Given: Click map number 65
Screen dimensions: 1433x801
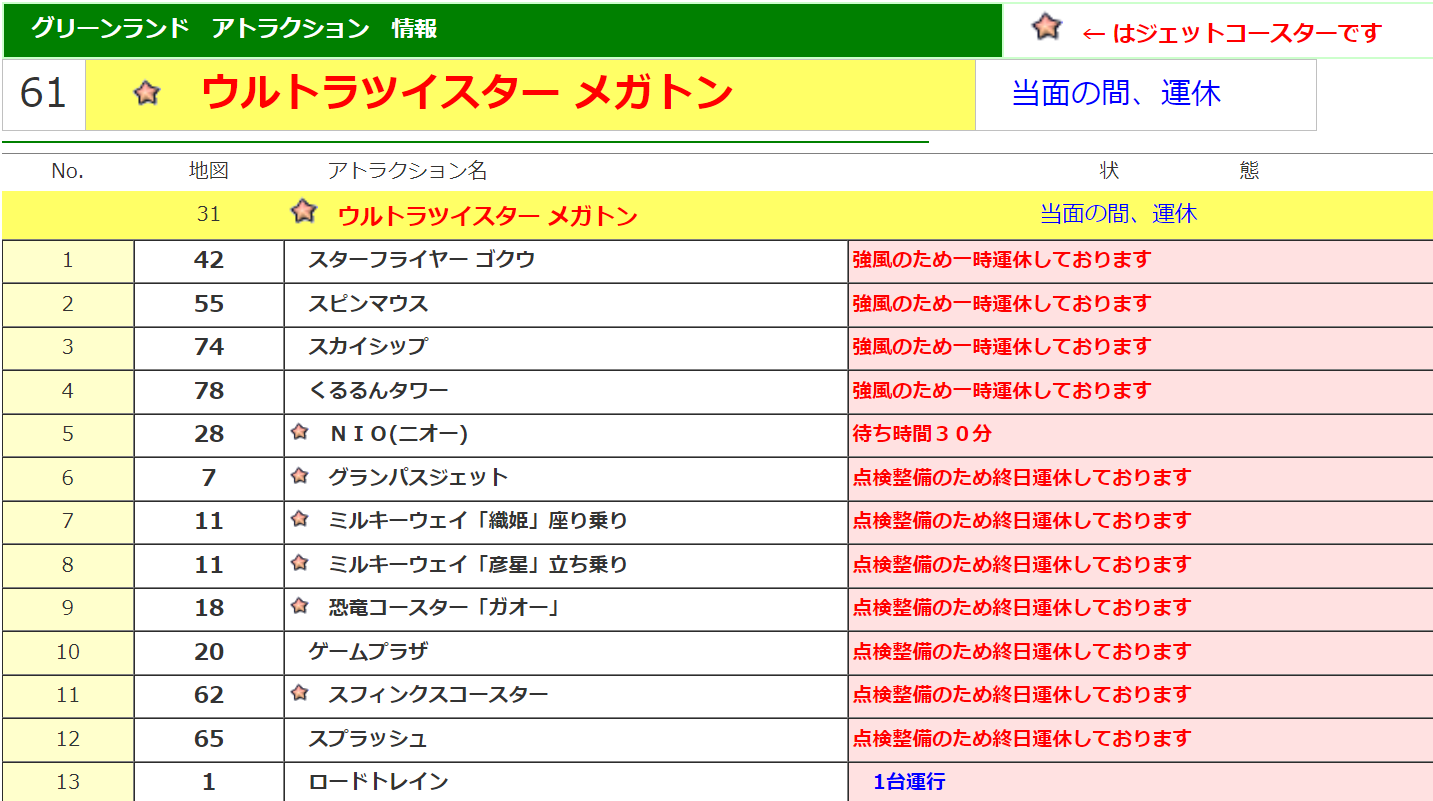Looking at the screenshot, I should tap(209, 739).
